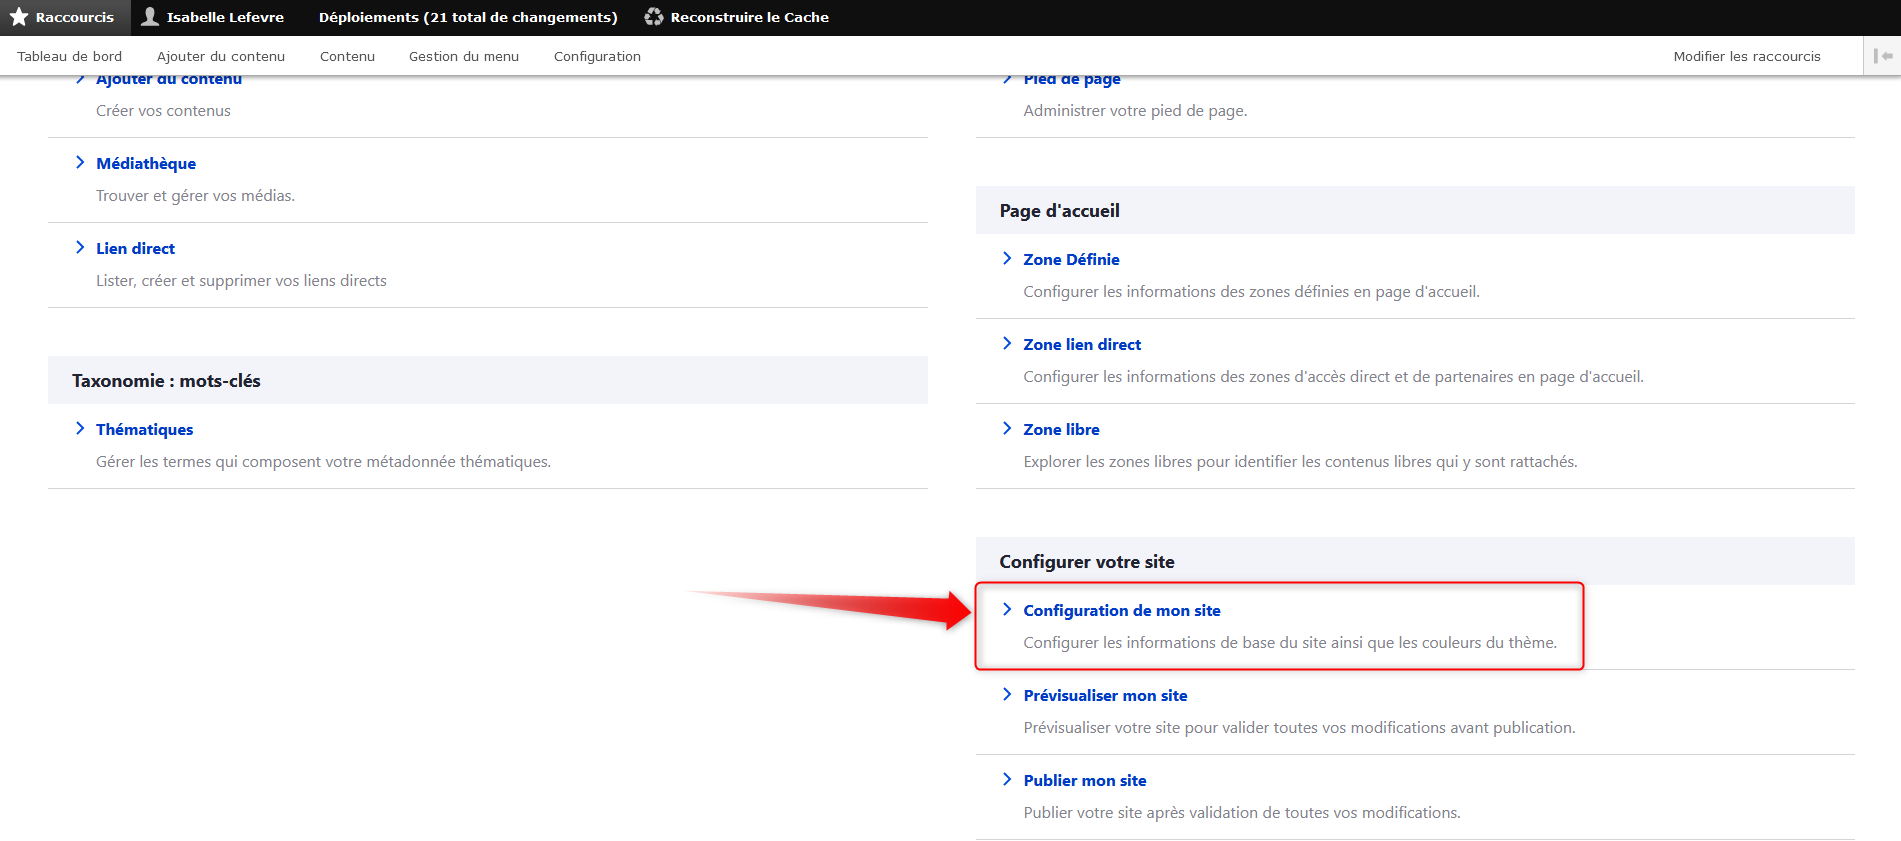The height and width of the screenshot is (841, 1901).
Task: Collapse toolbar with the orientation toggle icon
Action: click(1882, 56)
